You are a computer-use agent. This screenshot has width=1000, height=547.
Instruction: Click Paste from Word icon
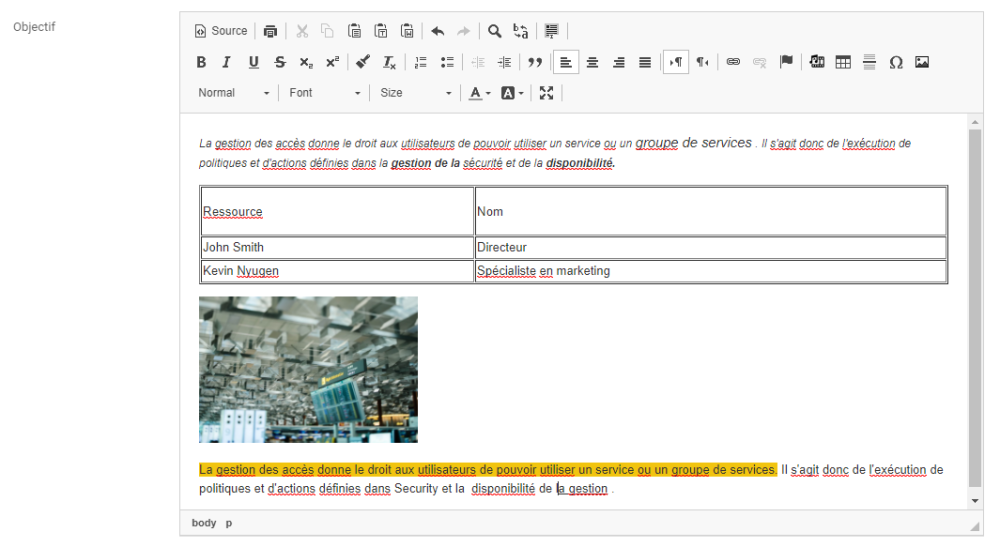pos(407,31)
